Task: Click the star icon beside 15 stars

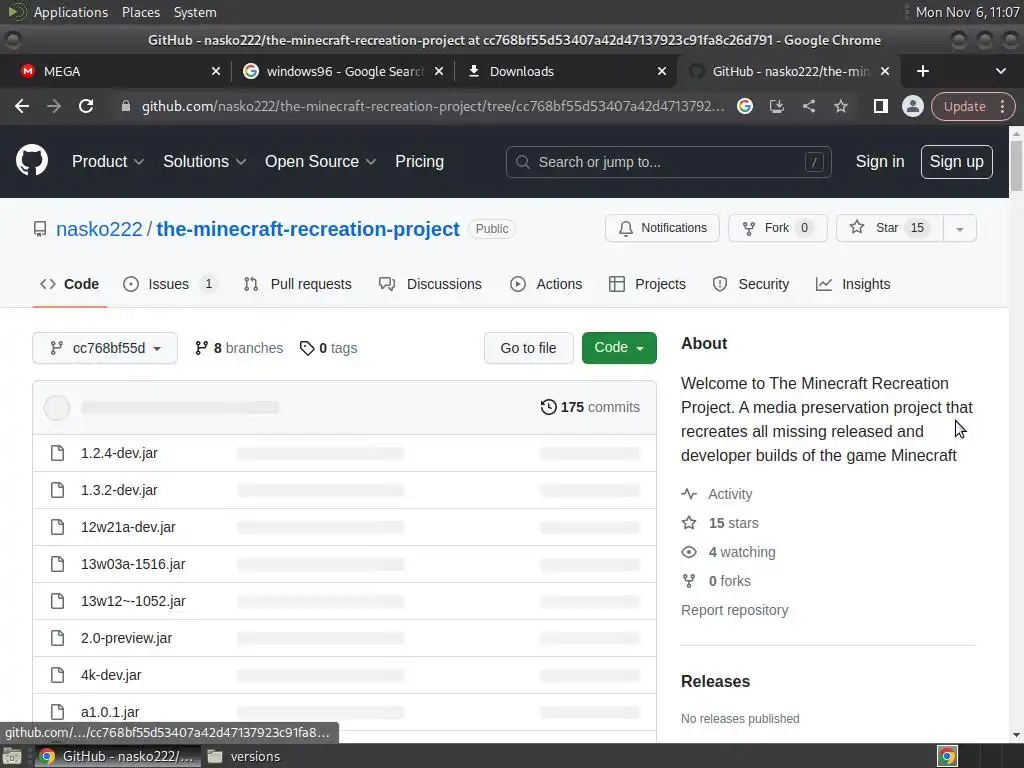Action: coord(689,522)
